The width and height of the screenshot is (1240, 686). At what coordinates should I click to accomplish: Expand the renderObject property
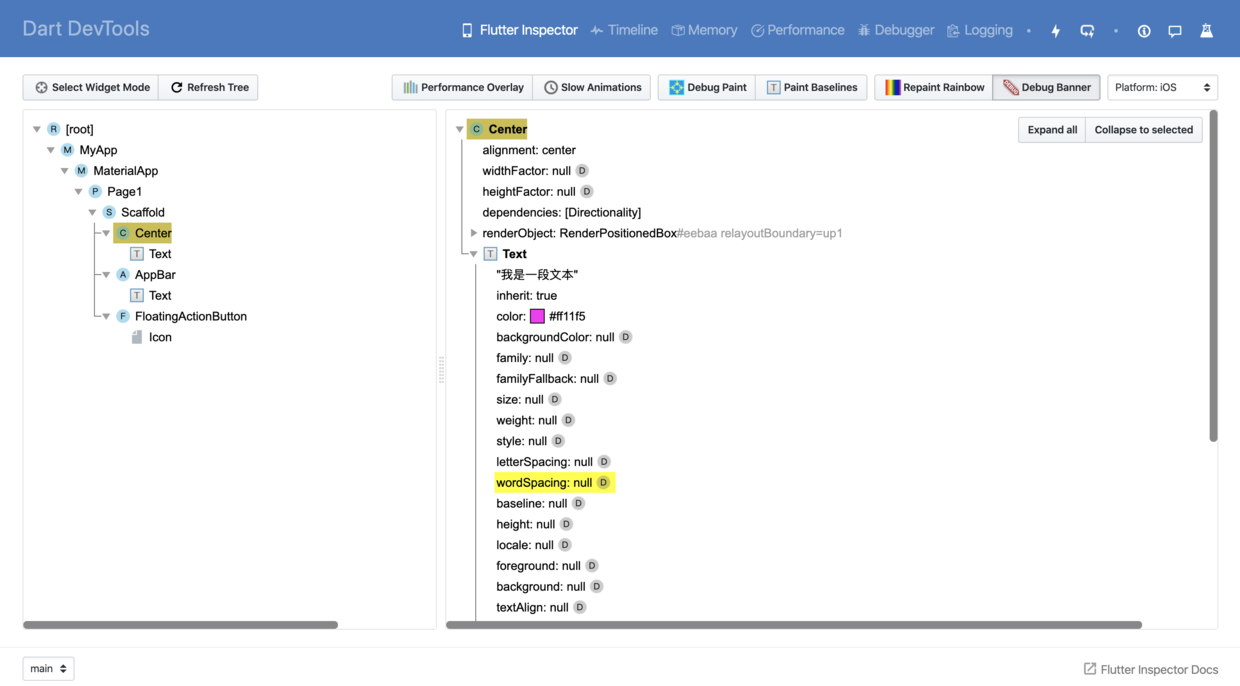tap(474, 233)
